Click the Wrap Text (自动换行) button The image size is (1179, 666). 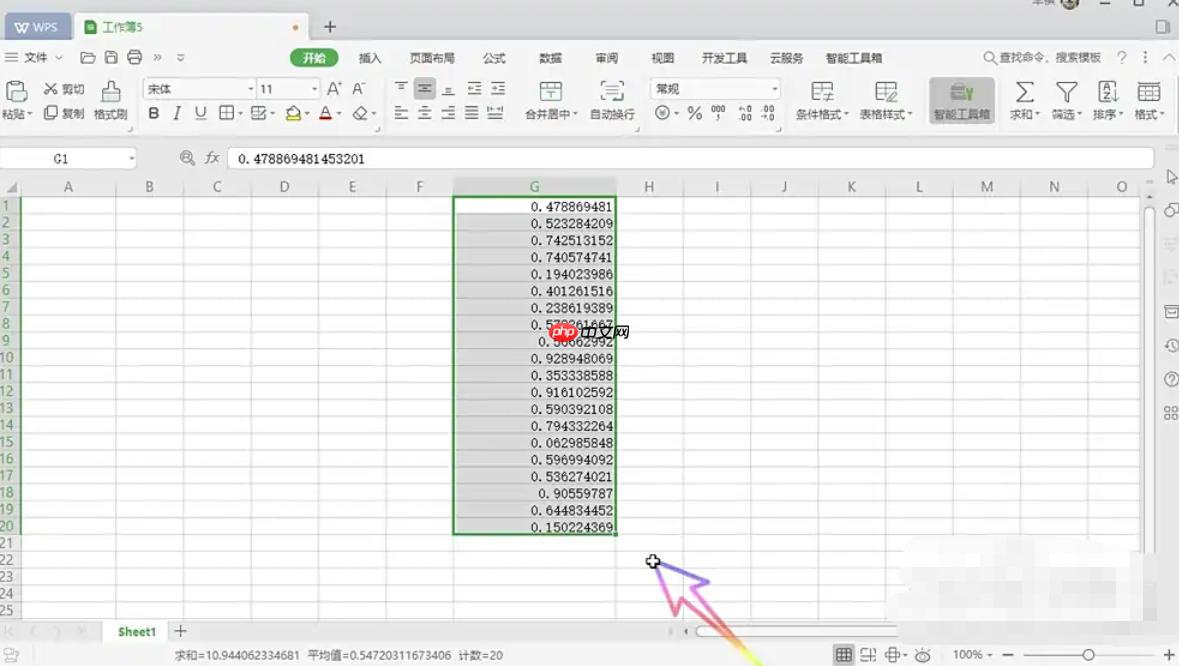click(x=612, y=100)
